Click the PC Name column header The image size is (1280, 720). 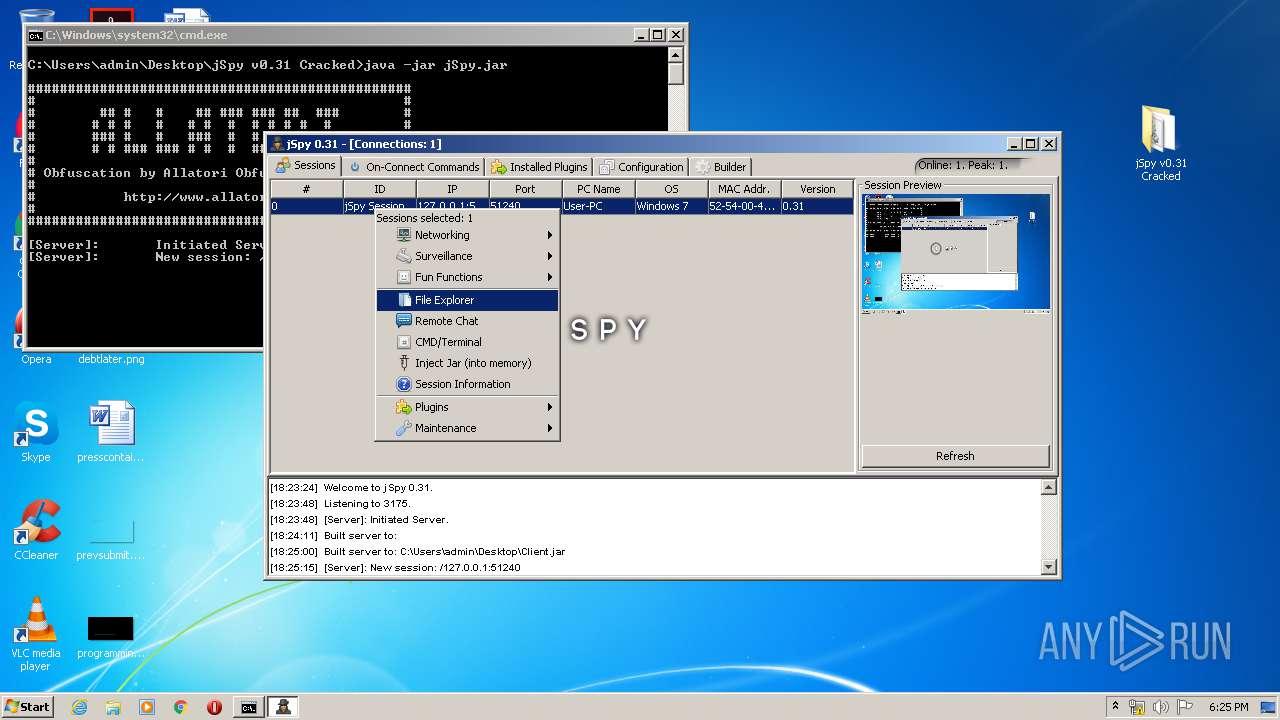(598, 189)
